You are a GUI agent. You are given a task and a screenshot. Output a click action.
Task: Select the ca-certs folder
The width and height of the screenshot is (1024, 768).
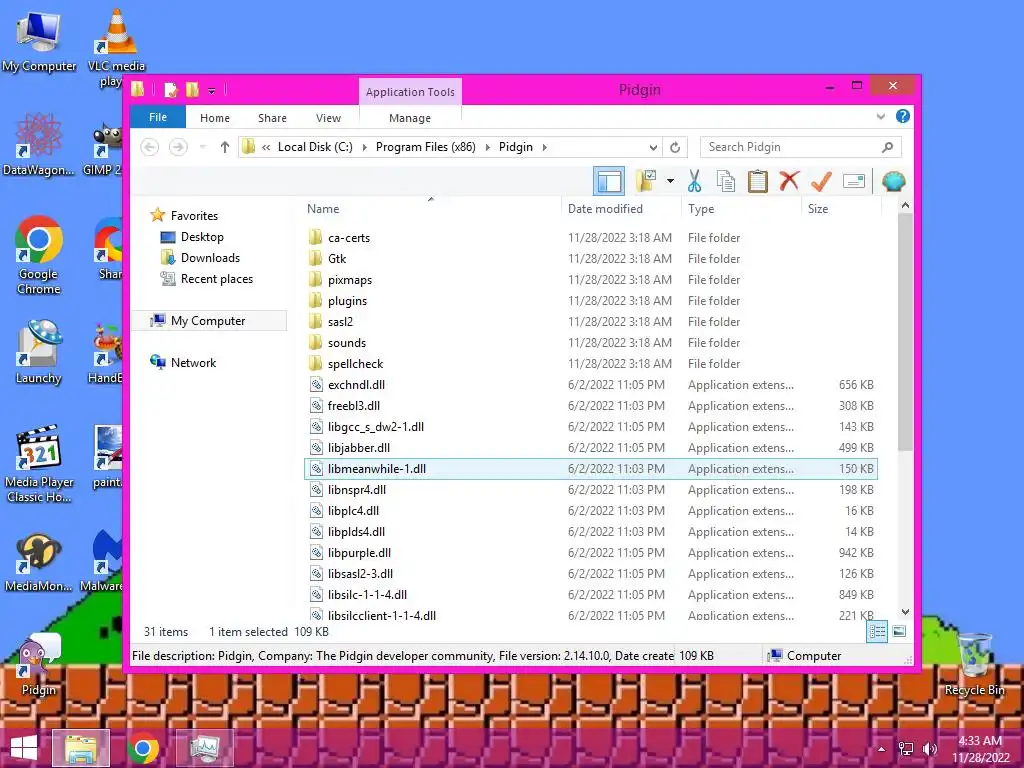click(x=591, y=238)
